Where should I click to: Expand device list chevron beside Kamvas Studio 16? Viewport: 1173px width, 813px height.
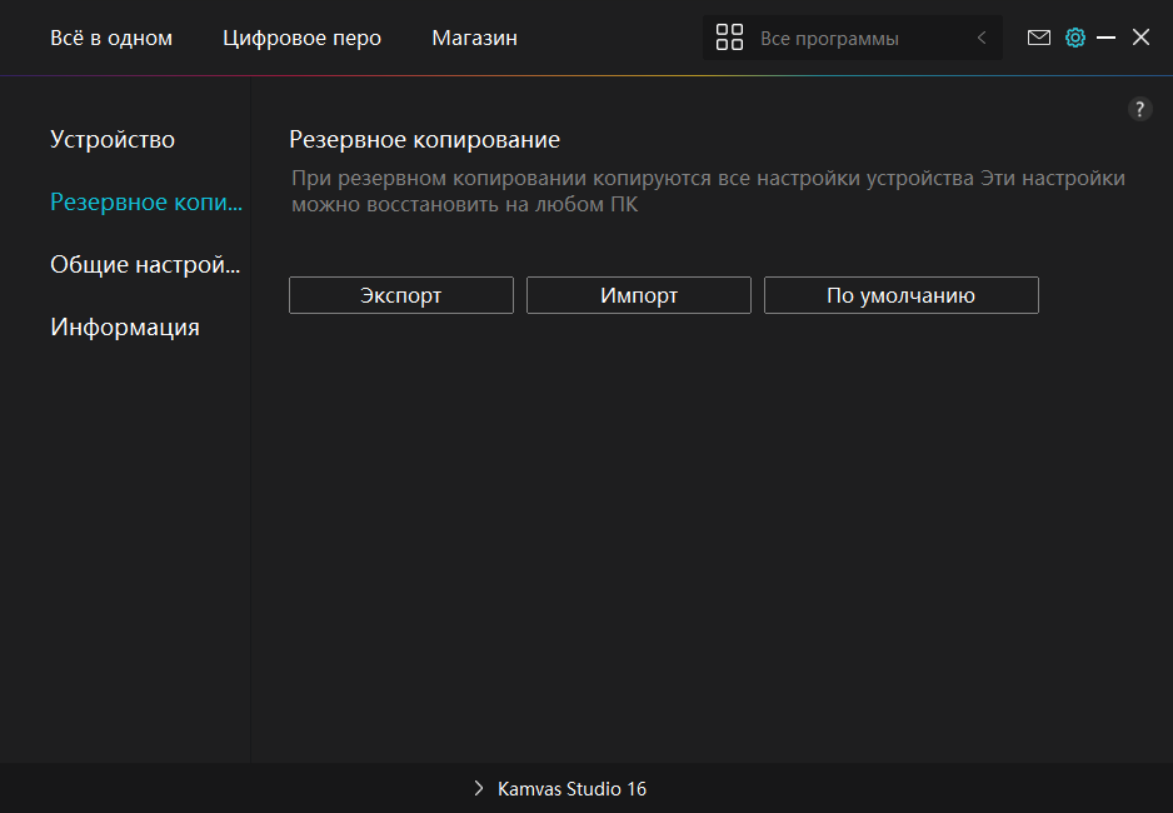click(478, 789)
